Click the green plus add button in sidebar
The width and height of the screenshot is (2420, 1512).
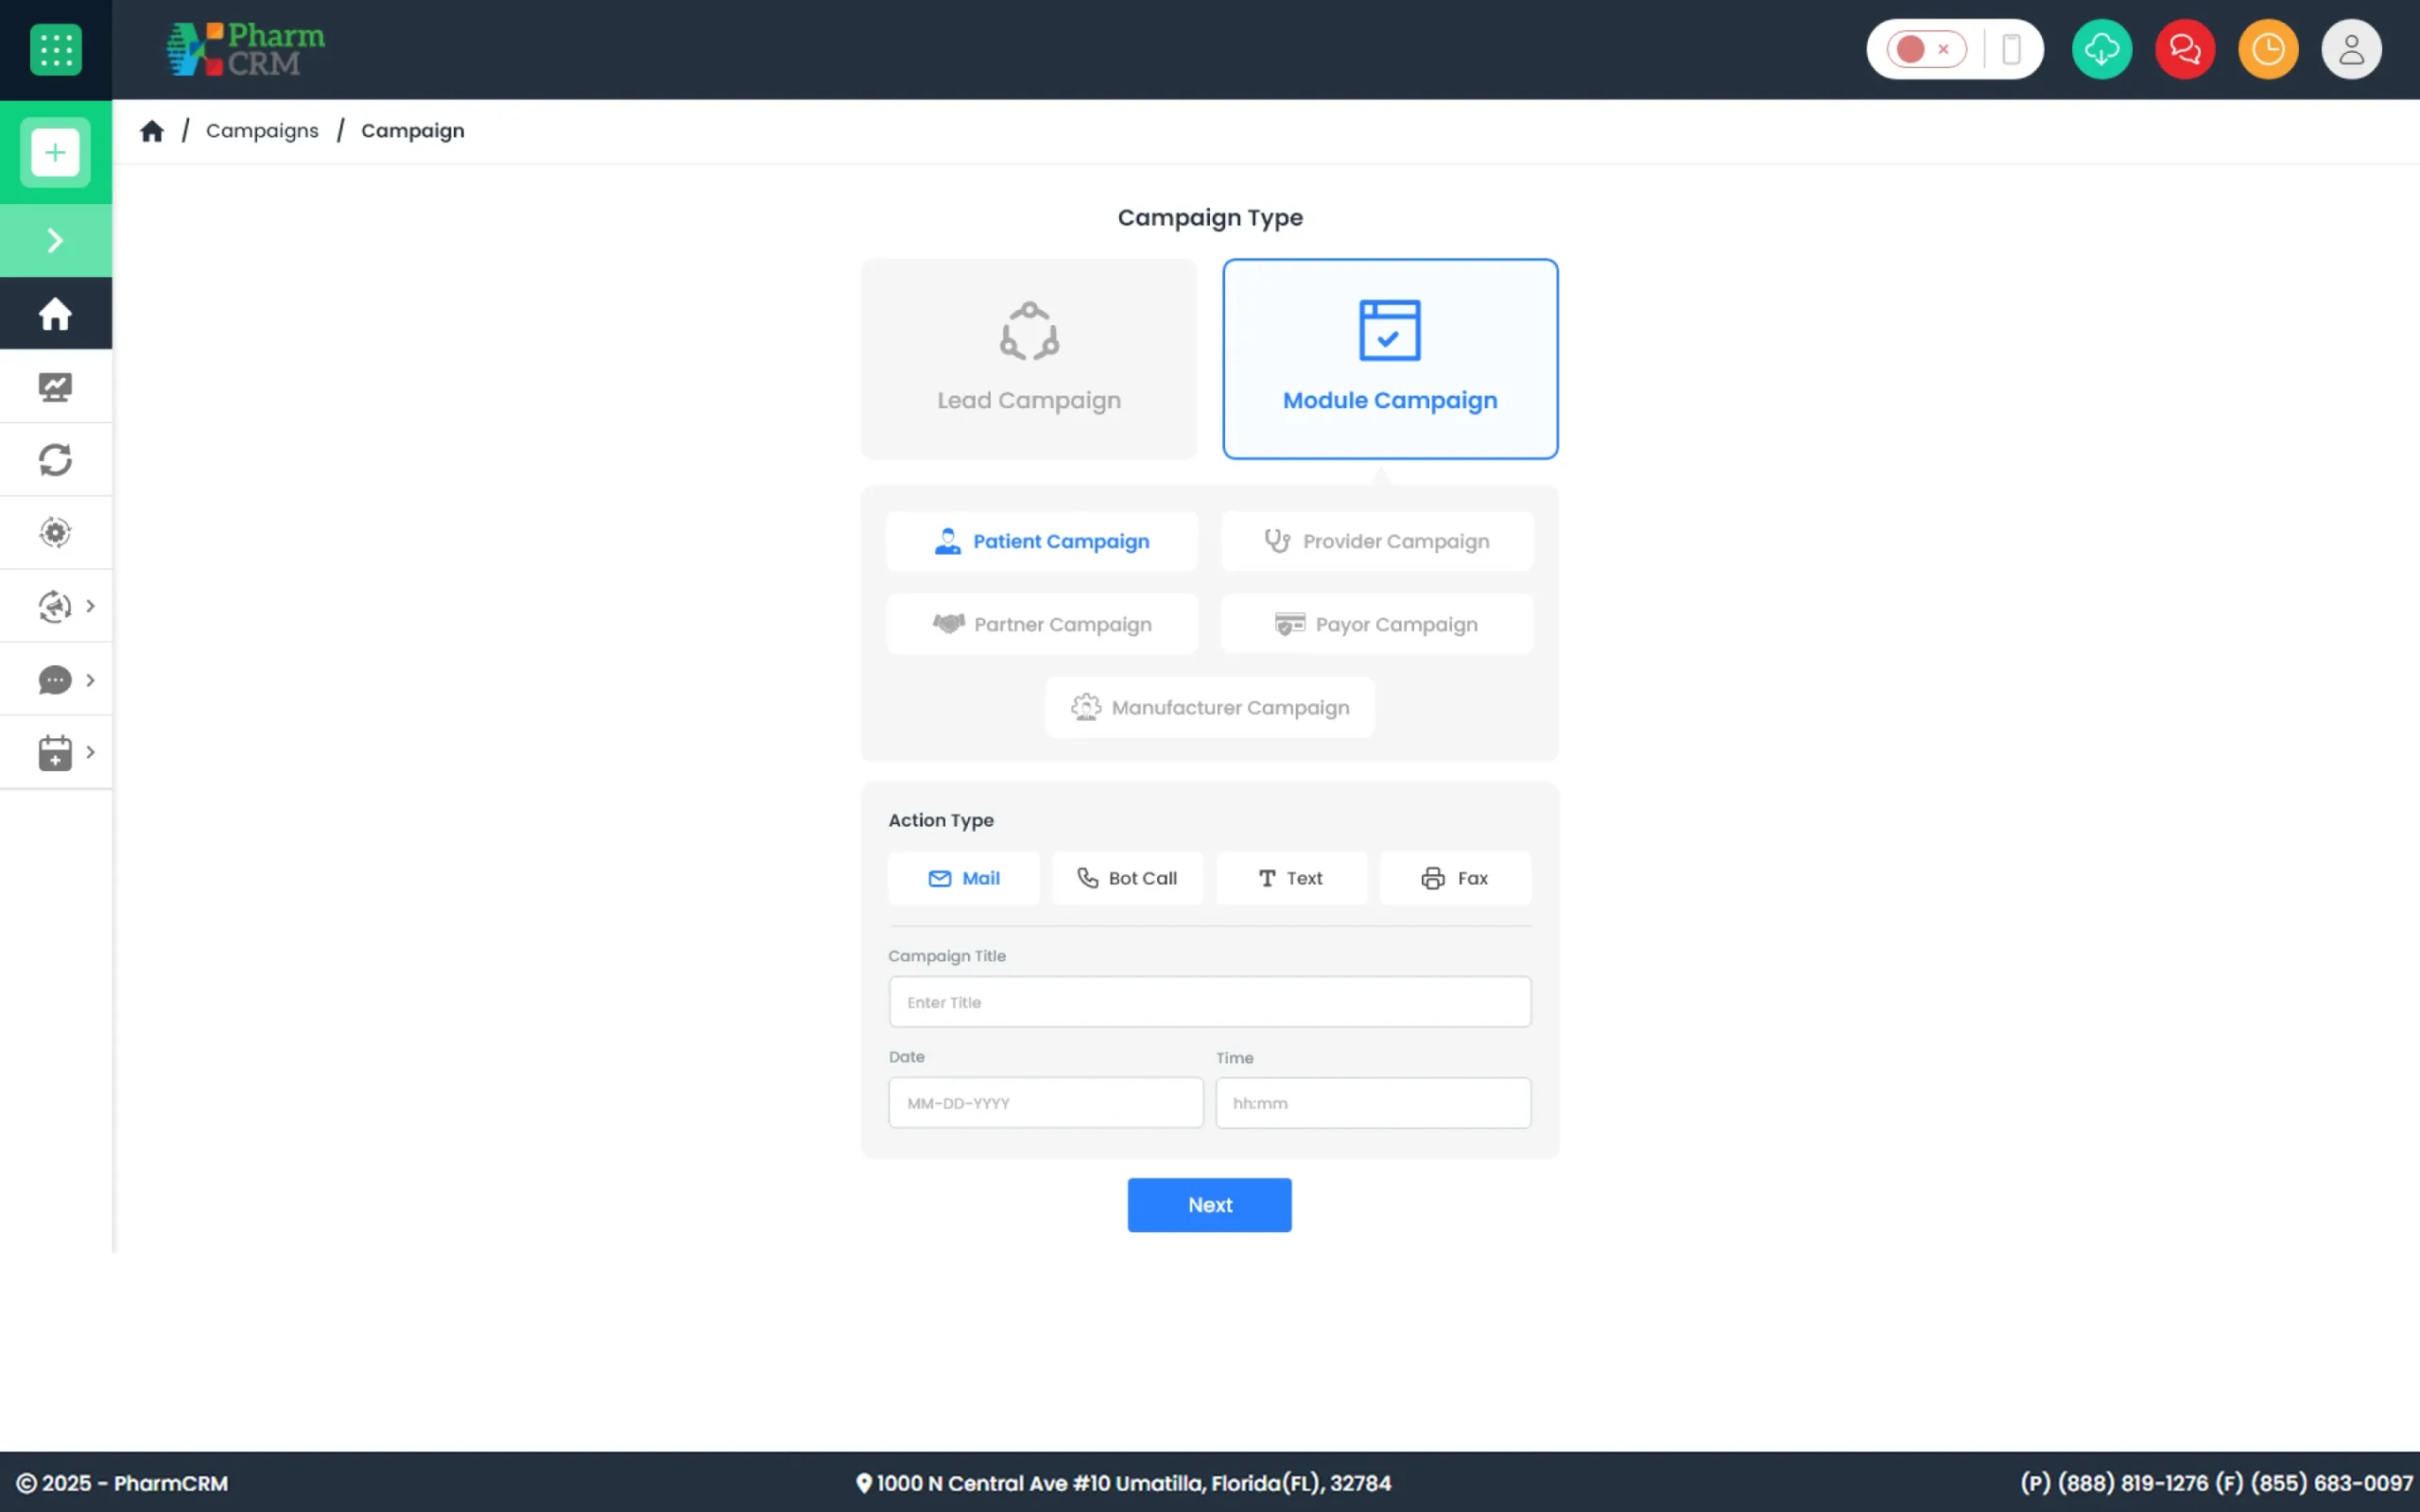click(x=55, y=153)
